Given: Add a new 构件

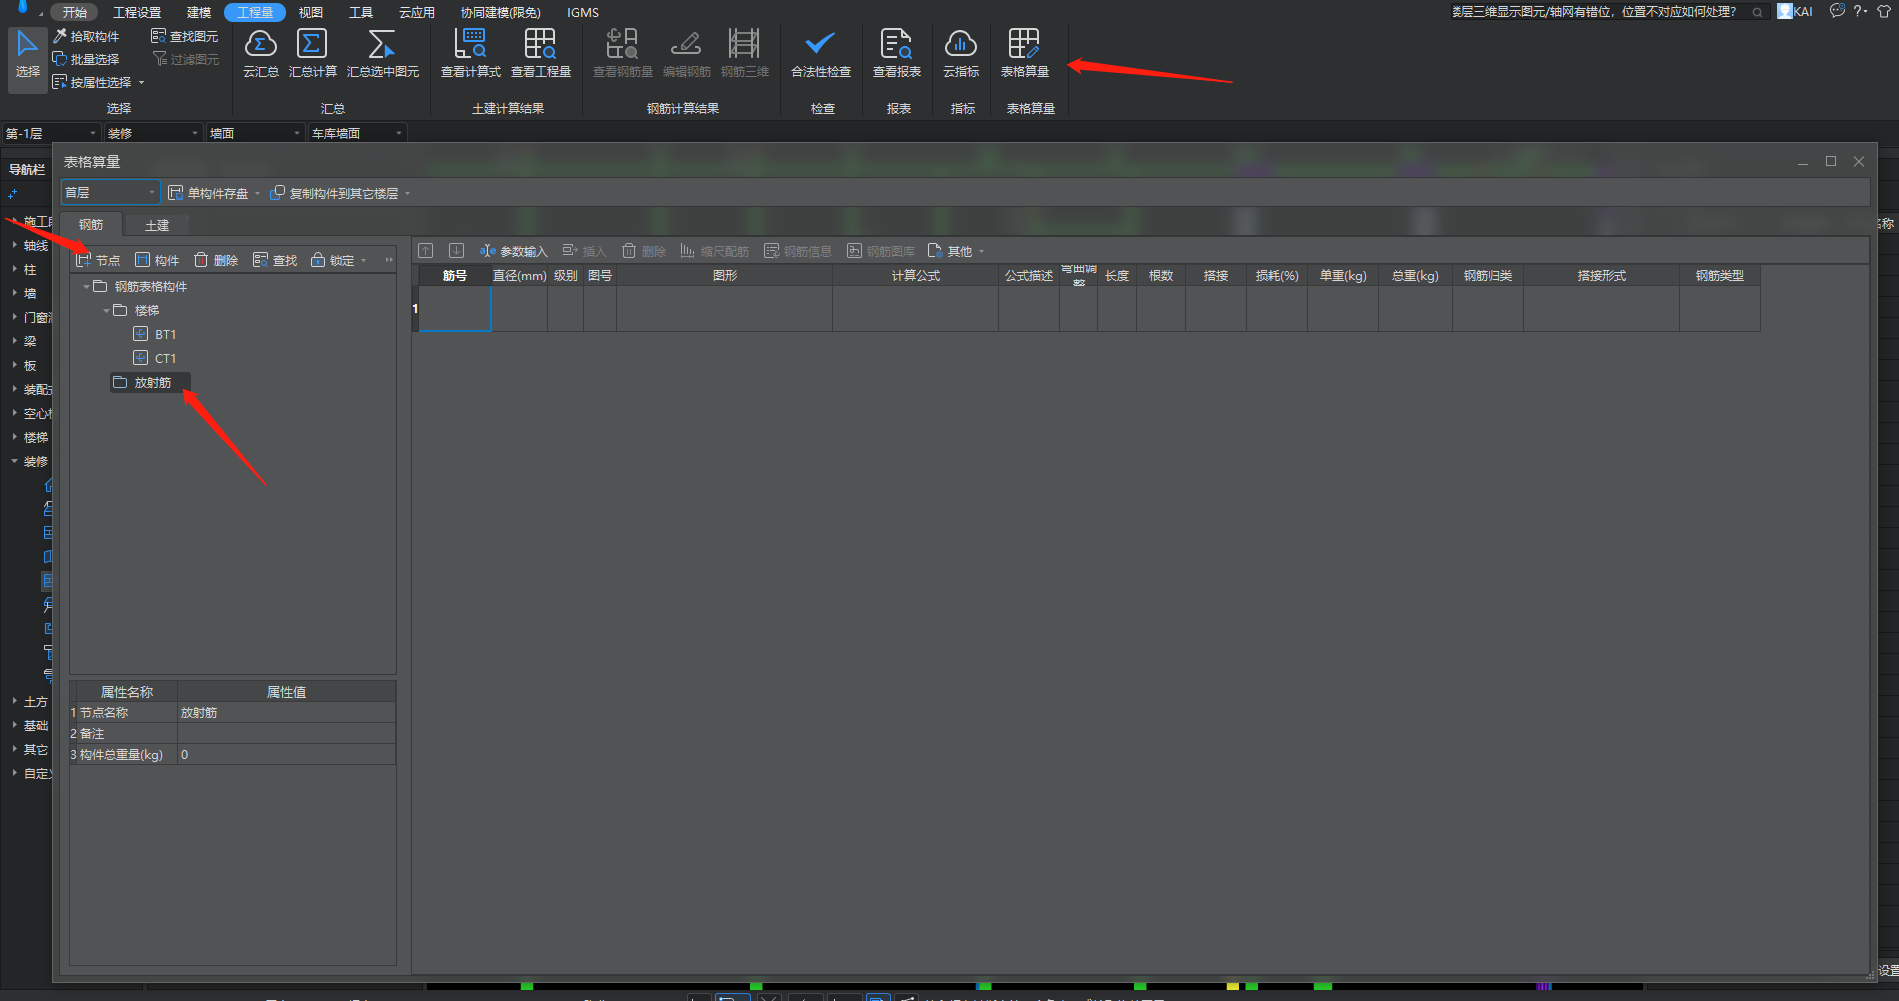Looking at the screenshot, I should (157, 260).
